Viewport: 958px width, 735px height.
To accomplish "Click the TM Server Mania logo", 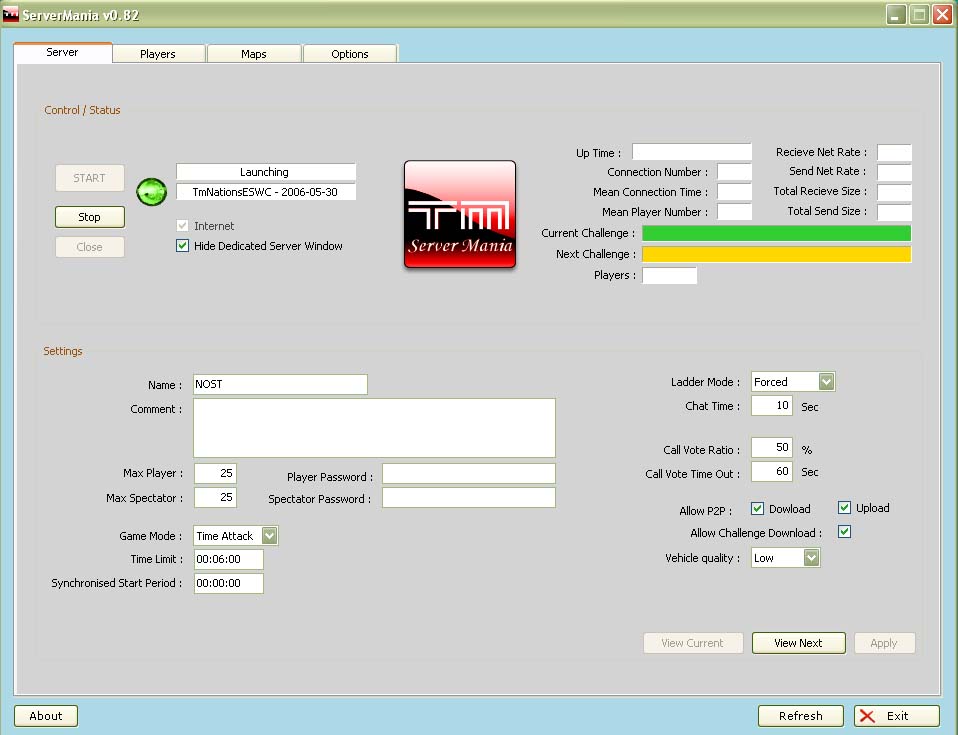I will pos(460,214).
